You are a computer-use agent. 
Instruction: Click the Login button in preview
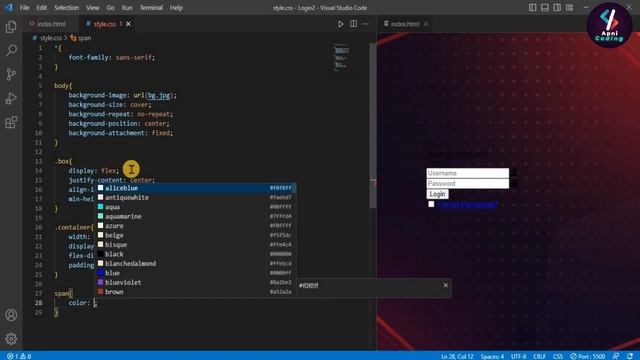pyautogui.click(x=438, y=194)
